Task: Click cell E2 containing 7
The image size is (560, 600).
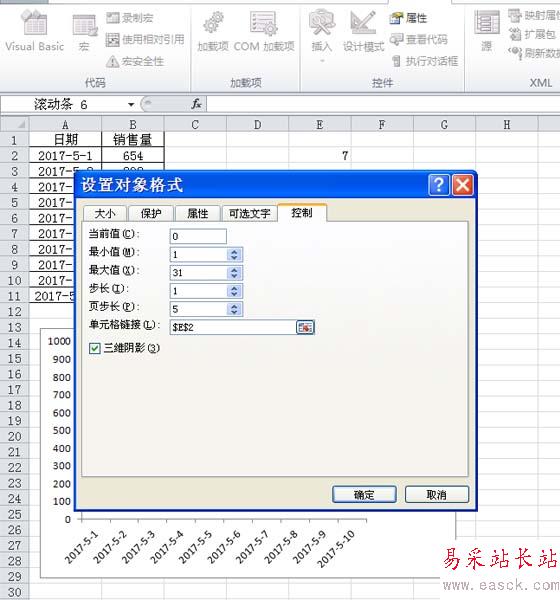Action: coord(320,155)
